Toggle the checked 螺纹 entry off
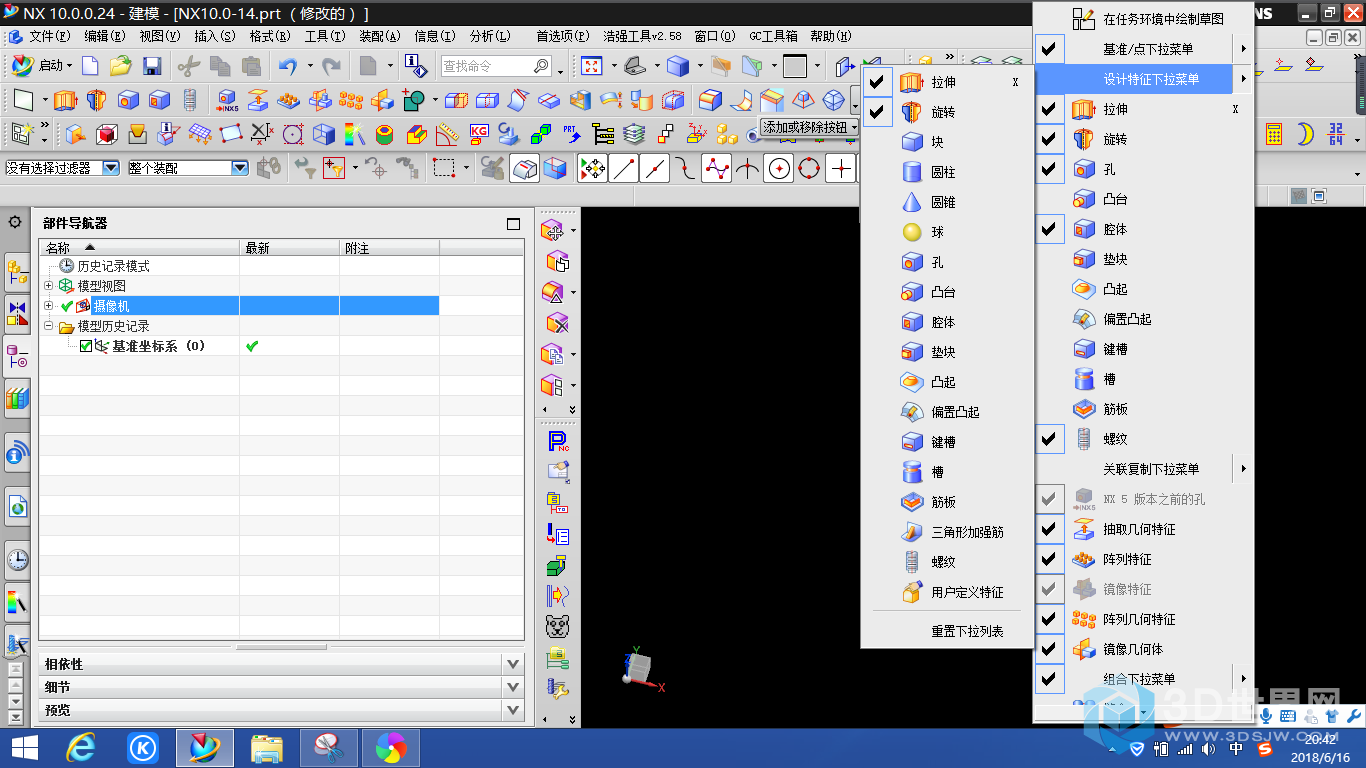The width and height of the screenshot is (1366, 768). (1048, 439)
